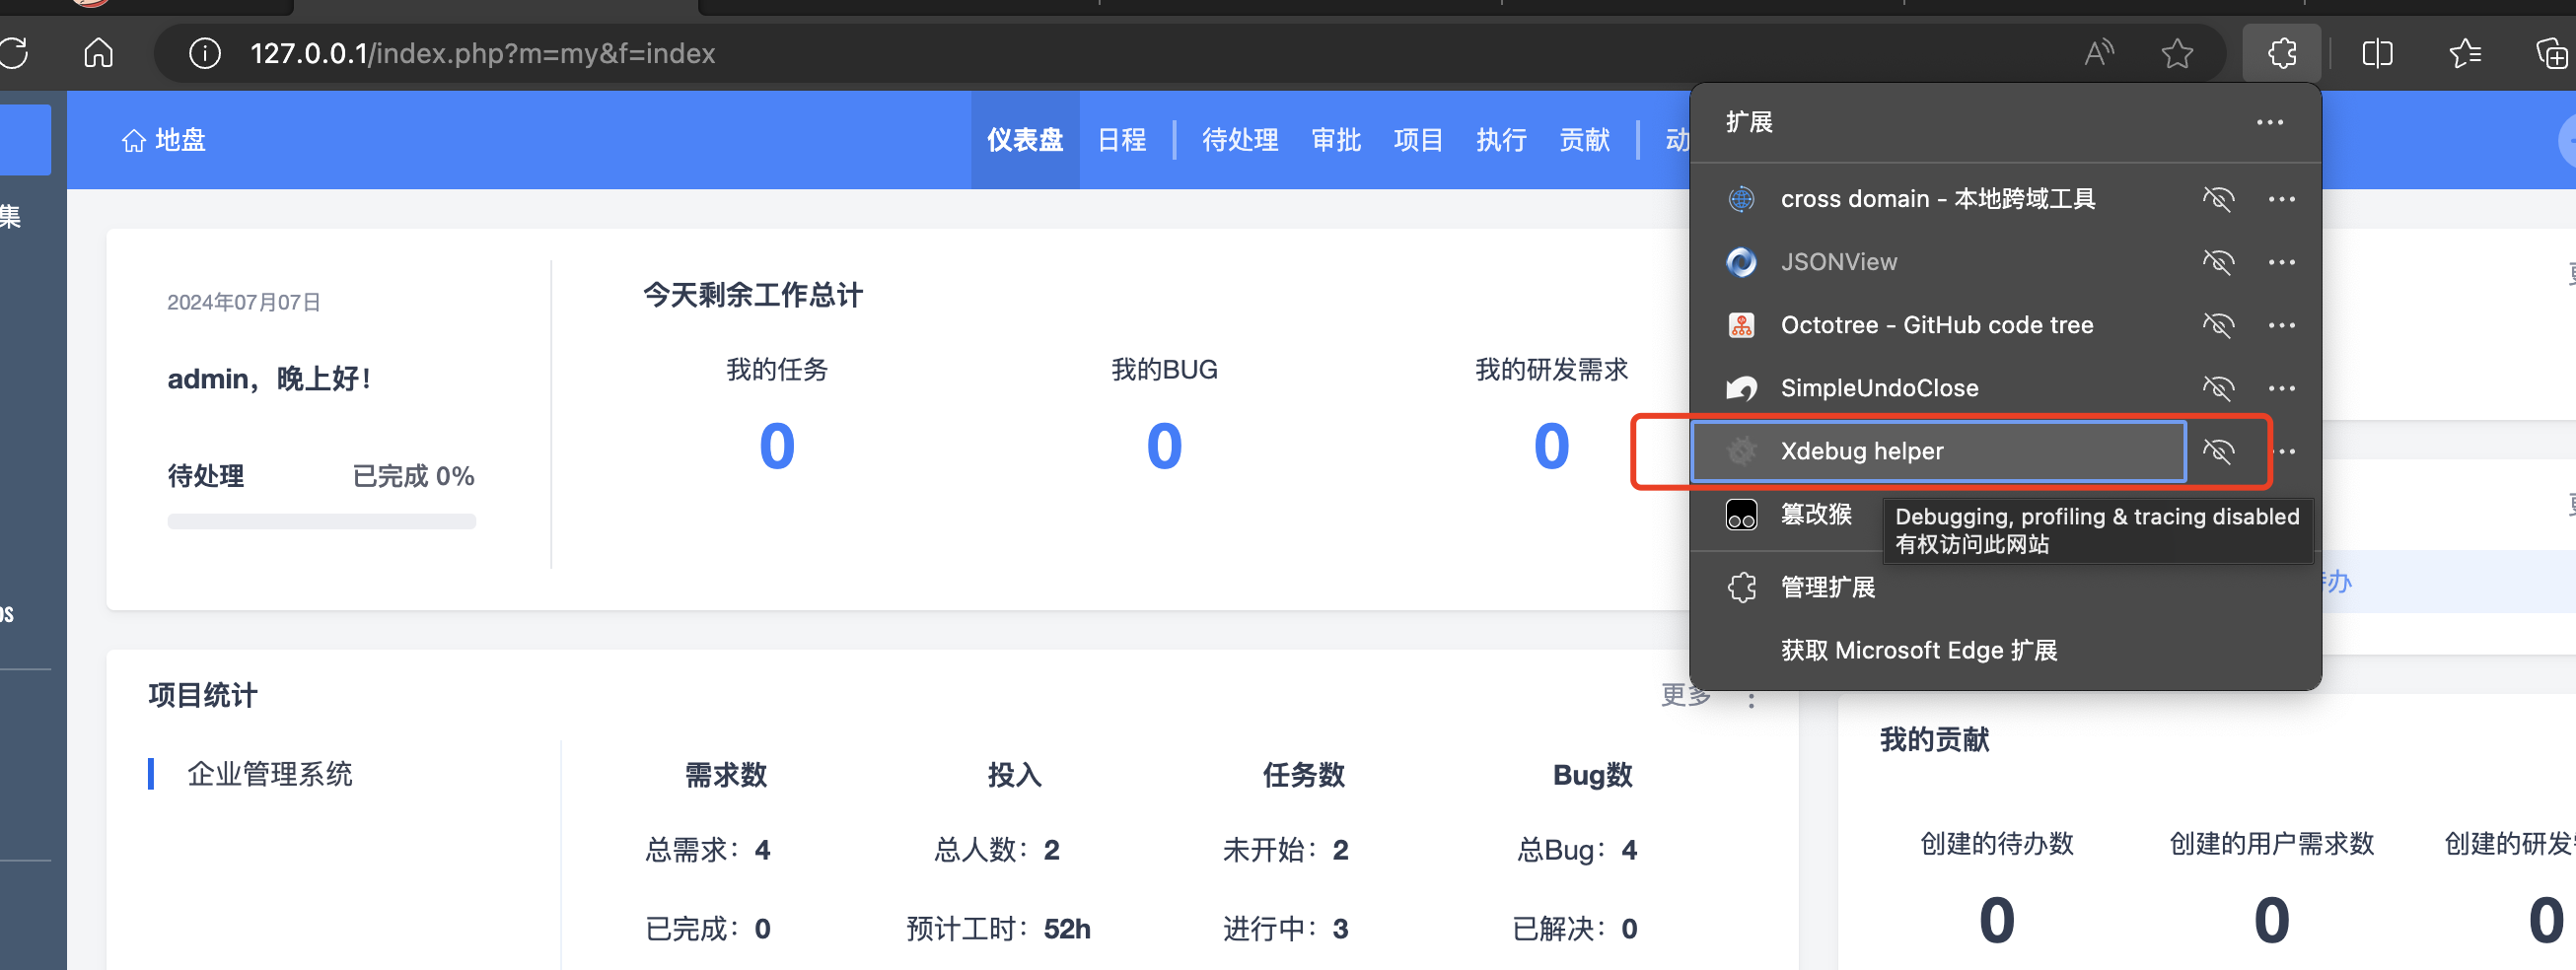Click the favorite star in address bar
The width and height of the screenshot is (2576, 970).
[x=2177, y=53]
